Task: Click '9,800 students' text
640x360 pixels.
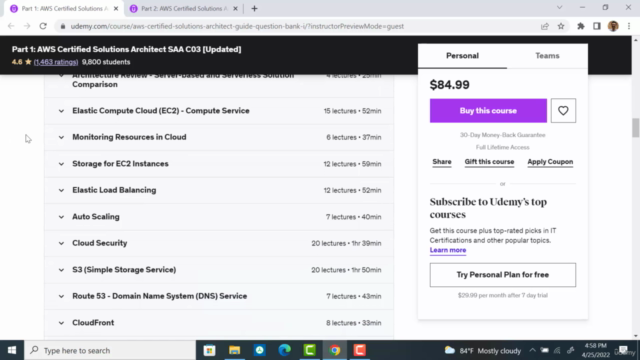Action: (106, 62)
